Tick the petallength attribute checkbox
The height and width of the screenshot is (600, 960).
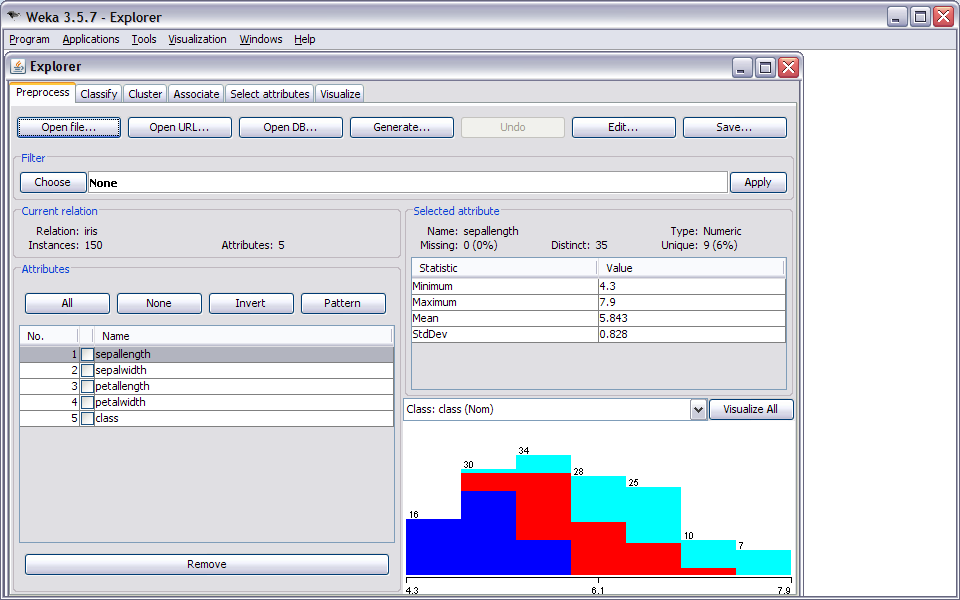[88, 386]
